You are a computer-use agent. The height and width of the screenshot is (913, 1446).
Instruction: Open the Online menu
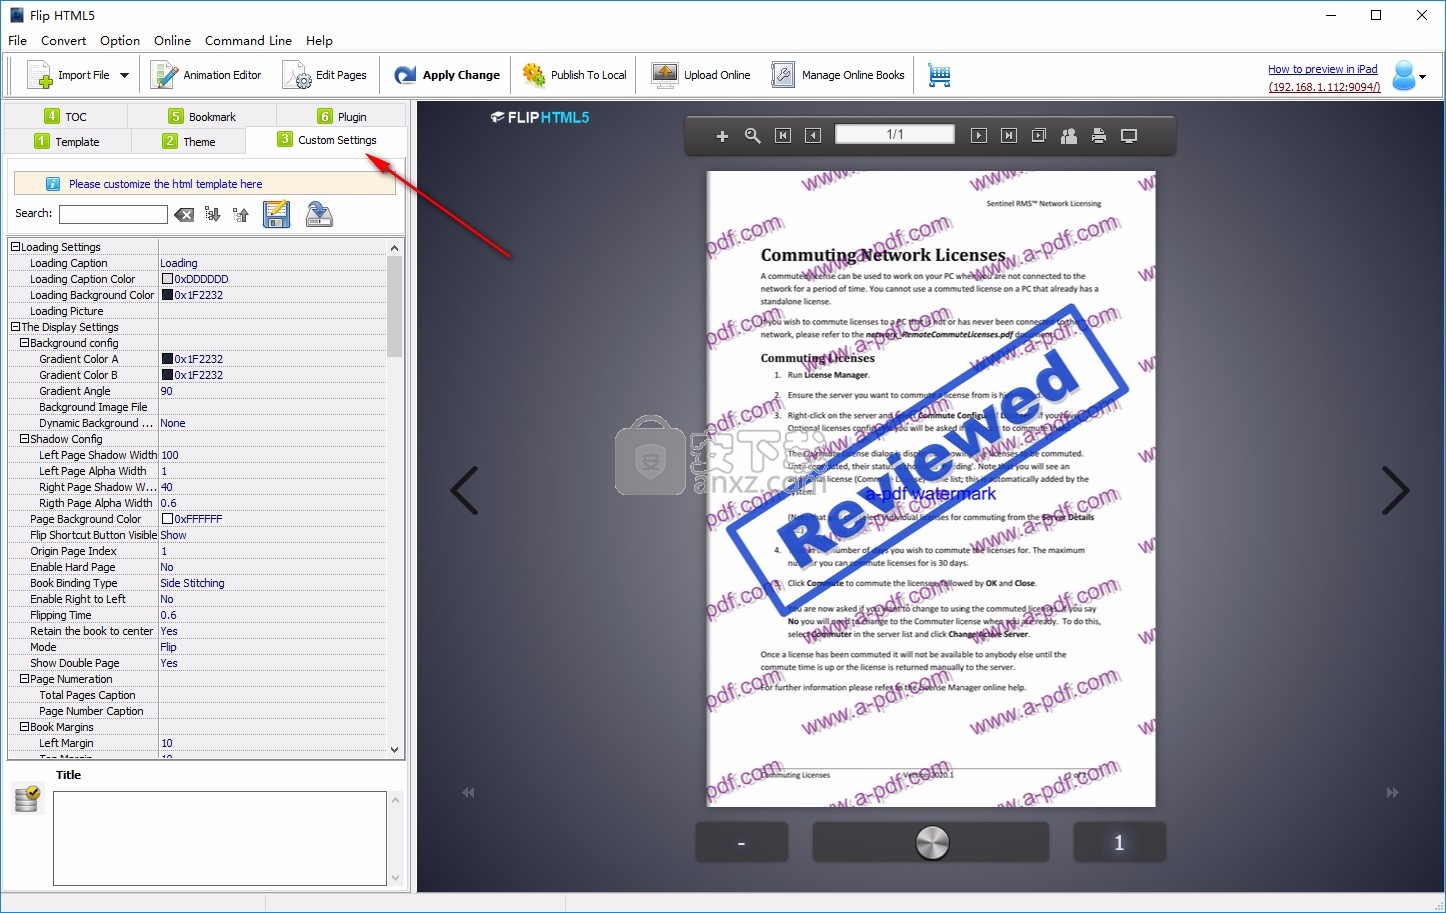tap(172, 41)
